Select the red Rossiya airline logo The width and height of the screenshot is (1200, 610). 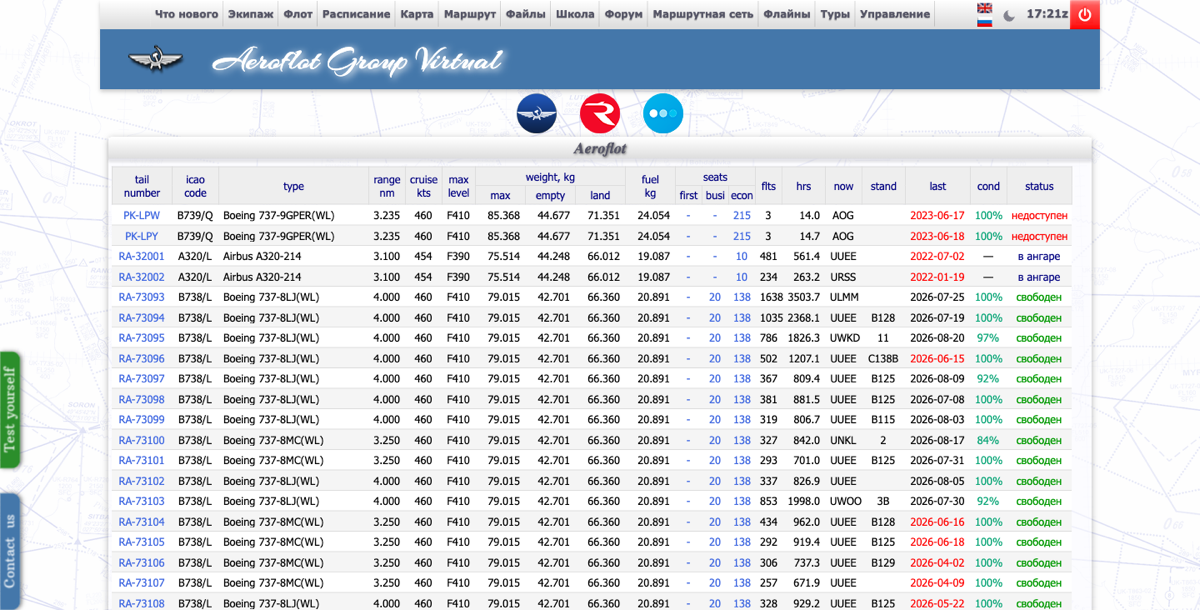click(x=600, y=114)
